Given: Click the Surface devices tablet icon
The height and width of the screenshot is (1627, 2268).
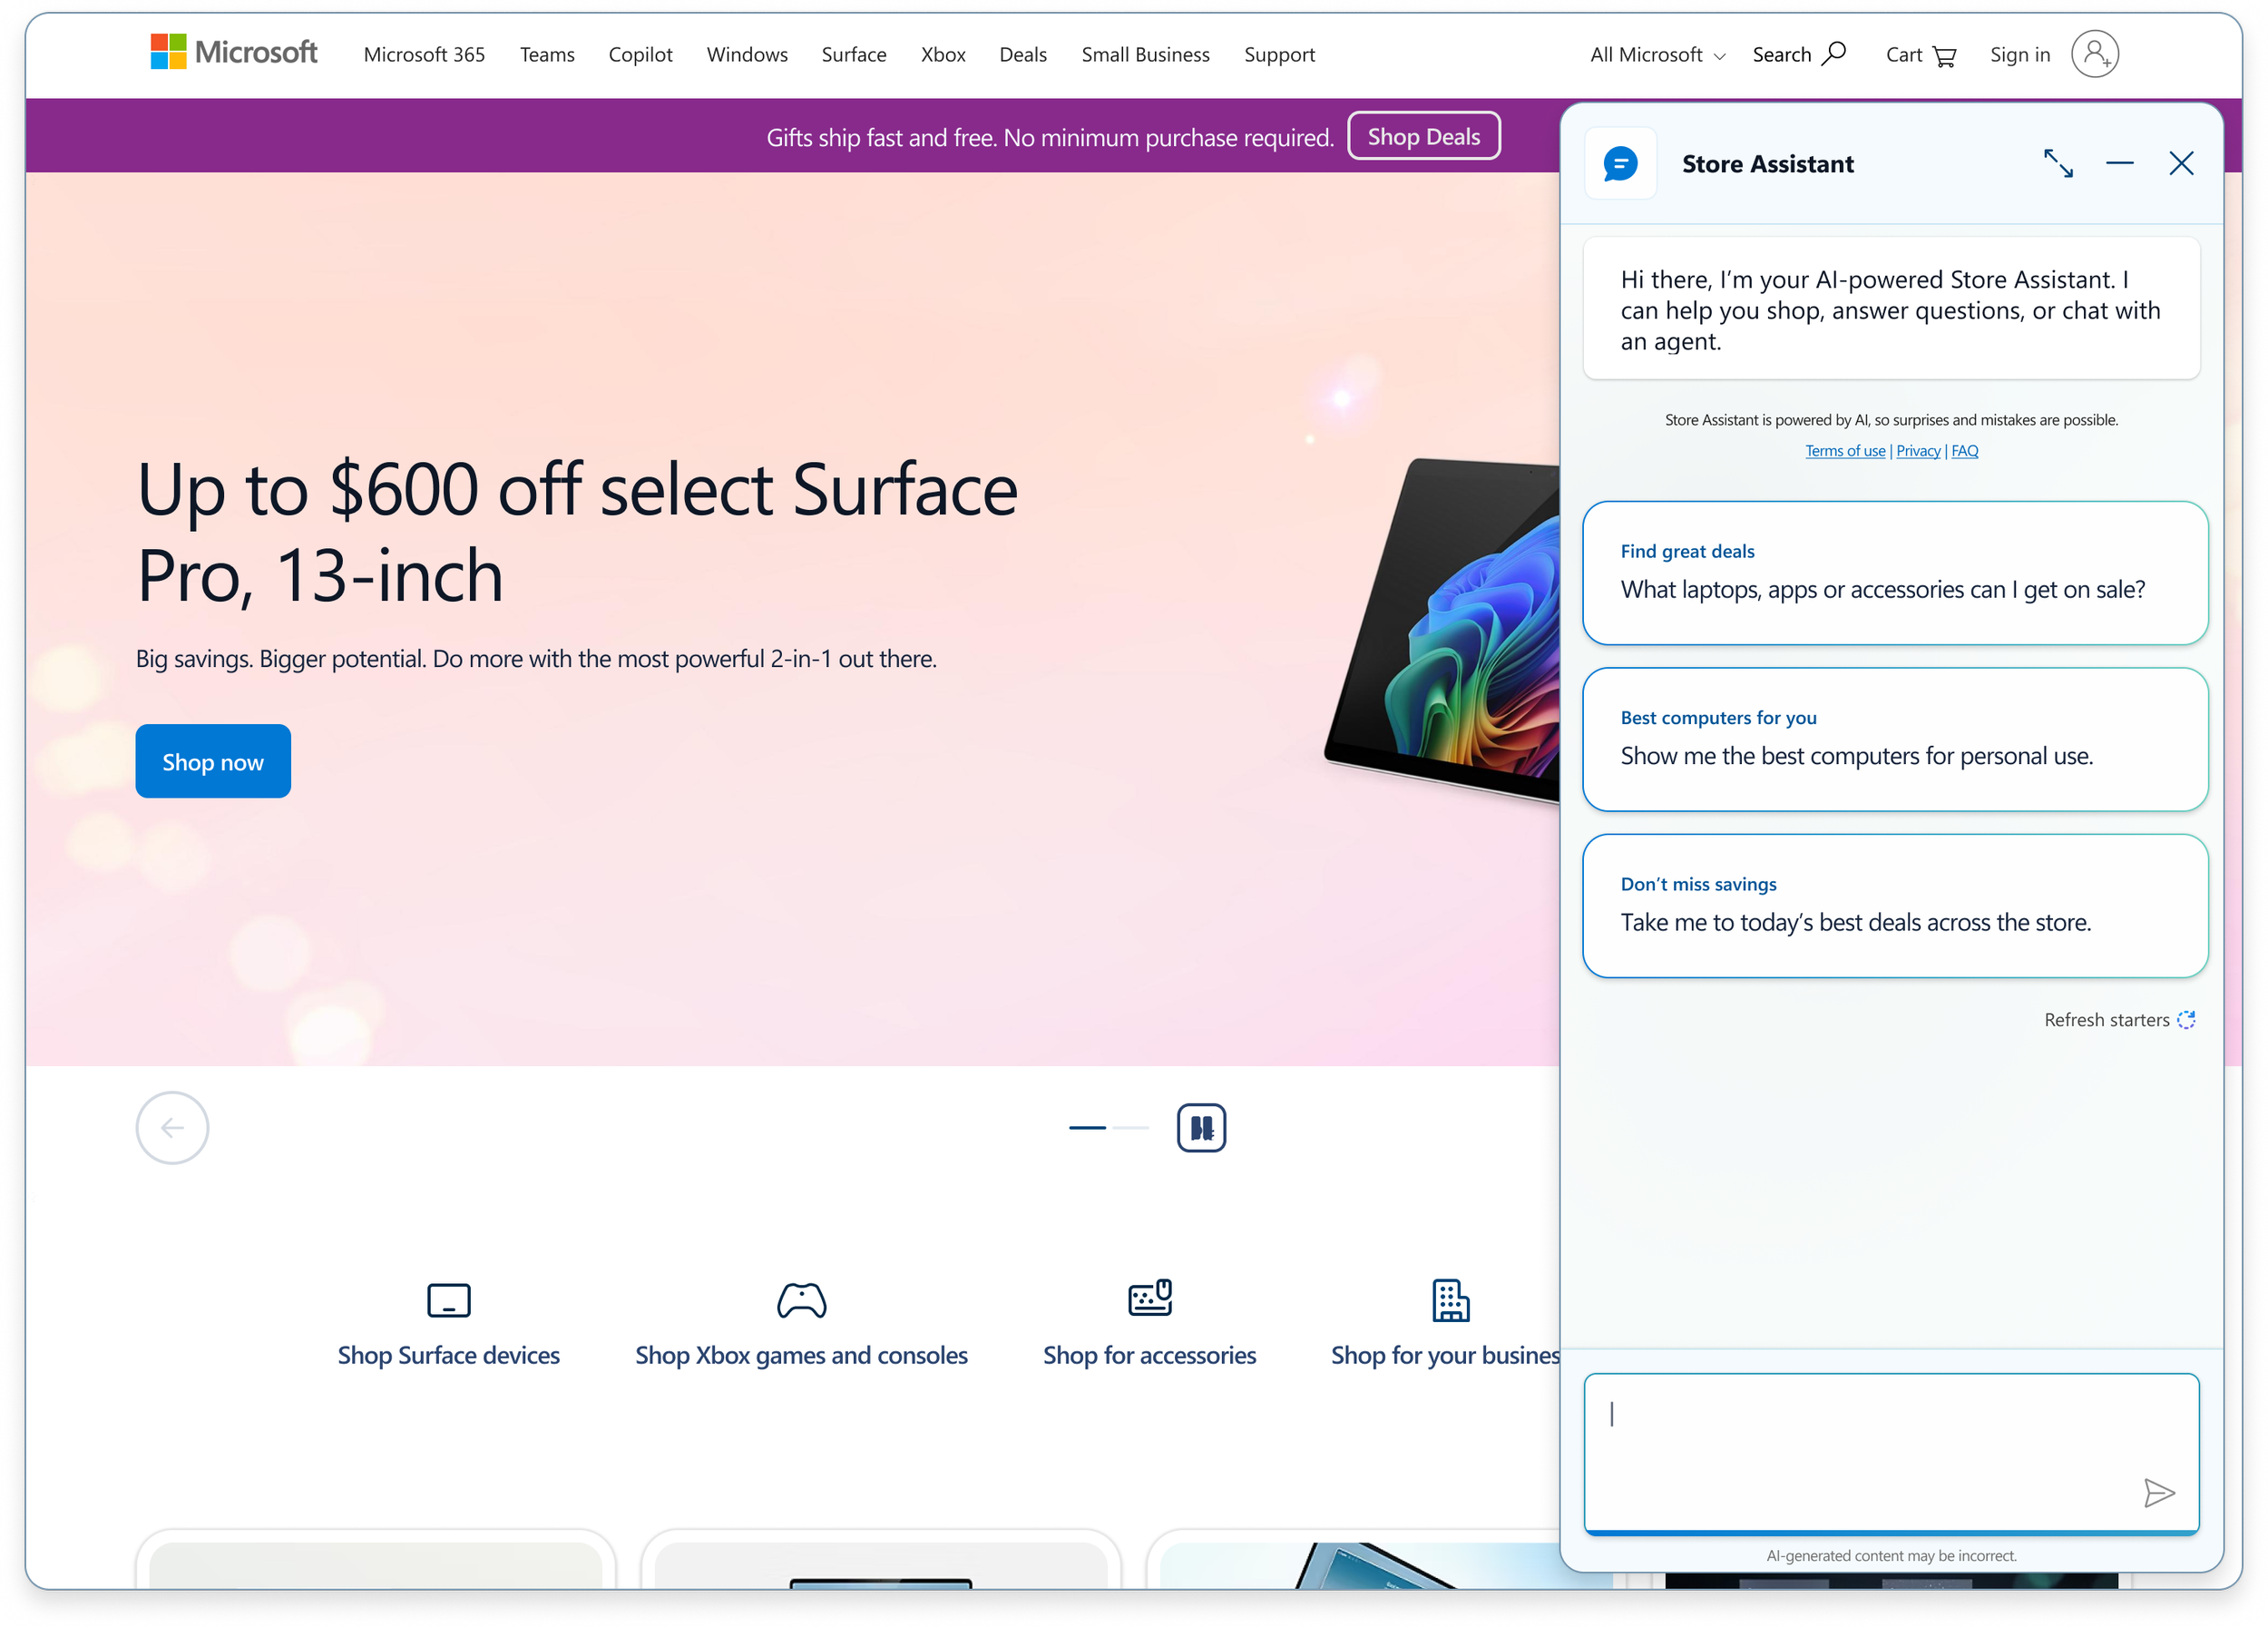Looking at the screenshot, I should click(x=448, y=1300).
